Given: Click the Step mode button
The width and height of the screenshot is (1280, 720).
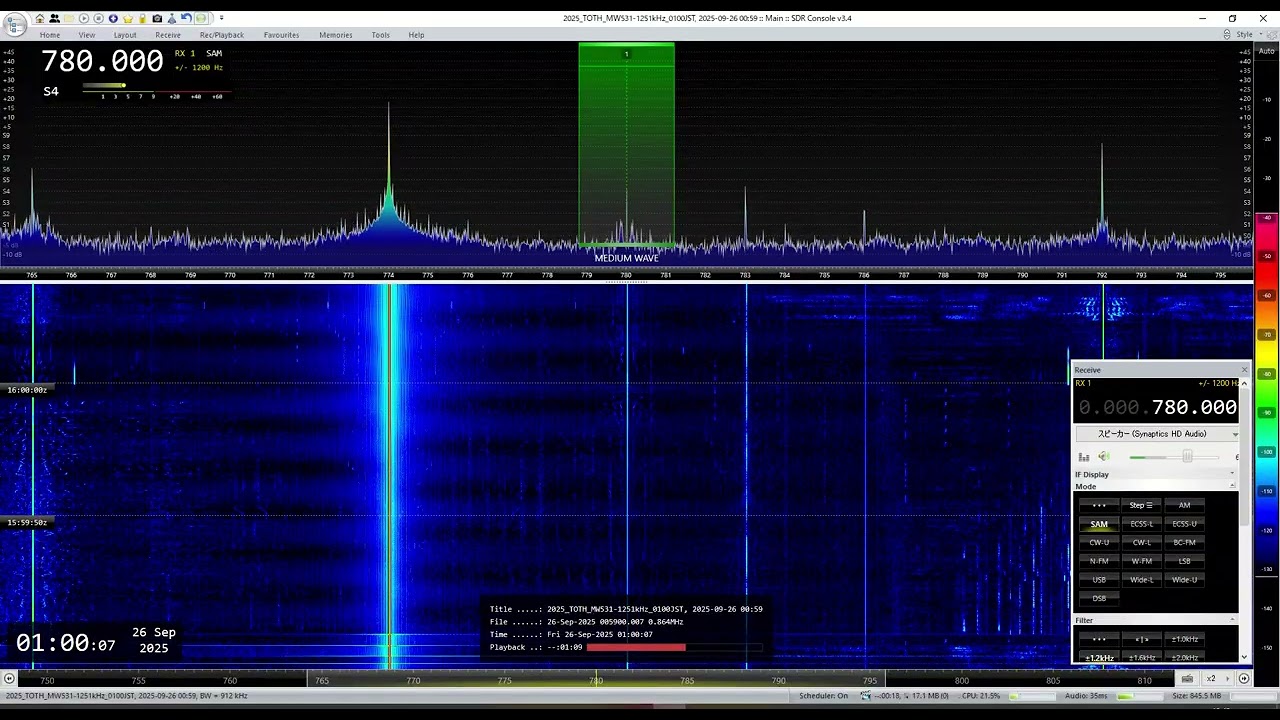Looking at the screenshot, I should 1141,505.
